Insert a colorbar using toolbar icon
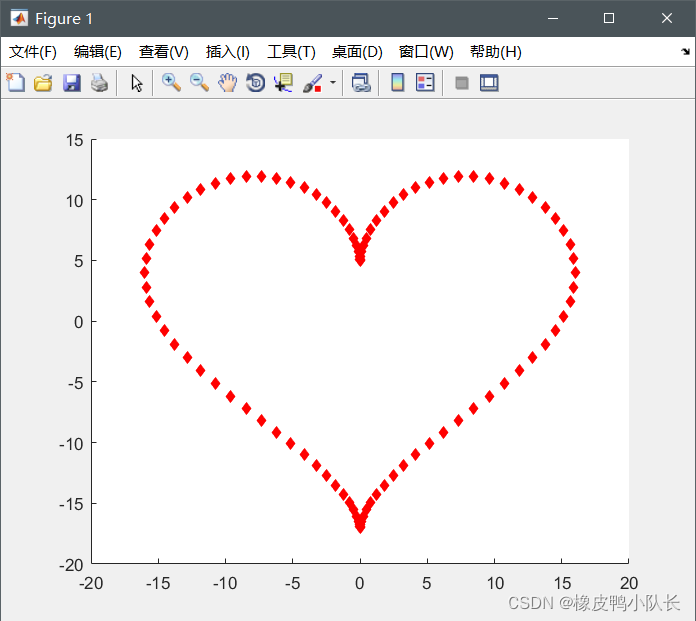 tap(397, 83)
